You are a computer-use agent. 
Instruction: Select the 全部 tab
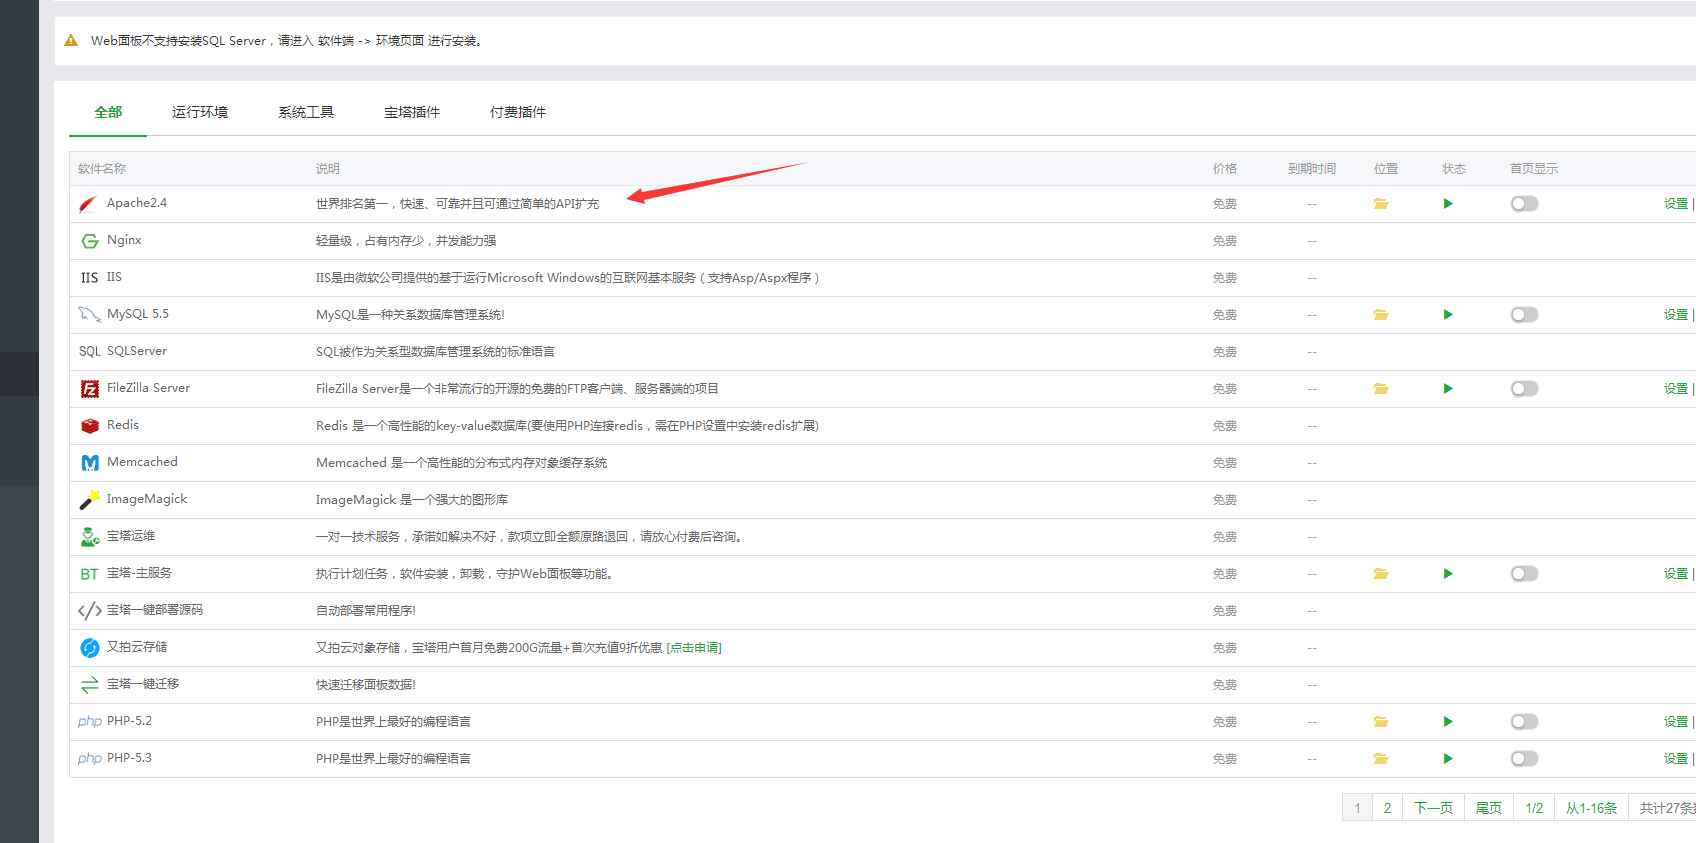point(108,112)
